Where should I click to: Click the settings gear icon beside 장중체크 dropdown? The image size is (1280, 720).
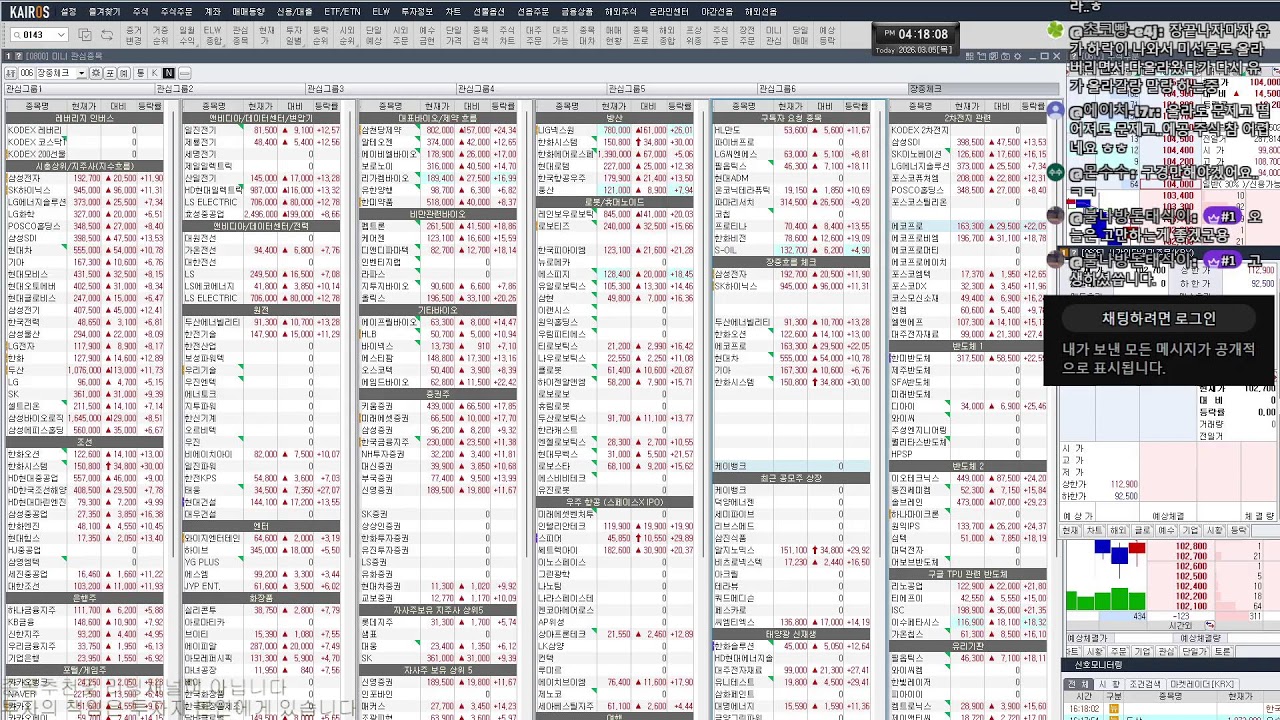coord(95,73)
